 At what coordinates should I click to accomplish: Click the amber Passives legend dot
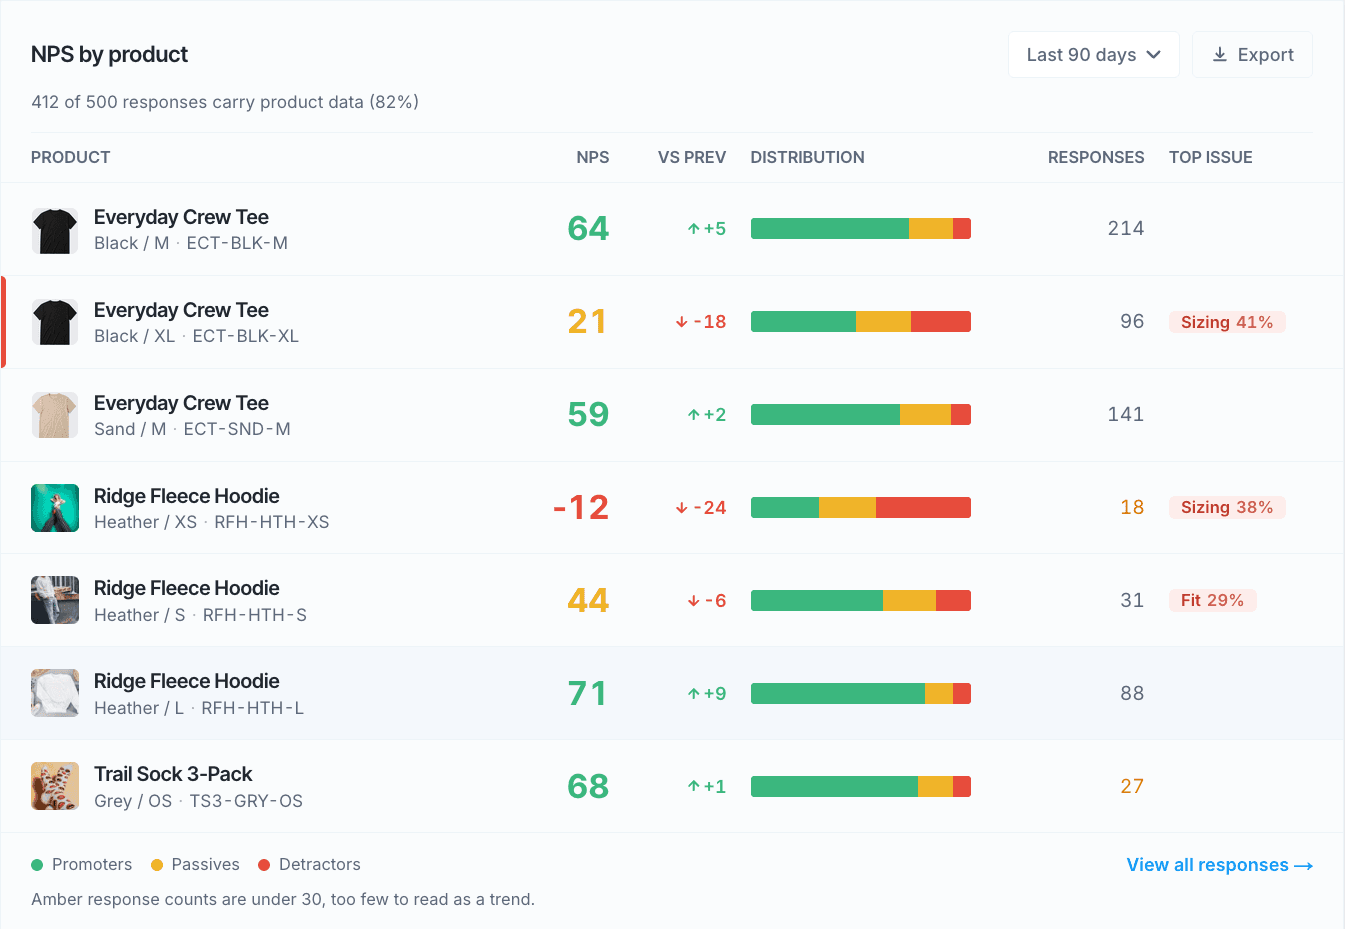[157, 865]
